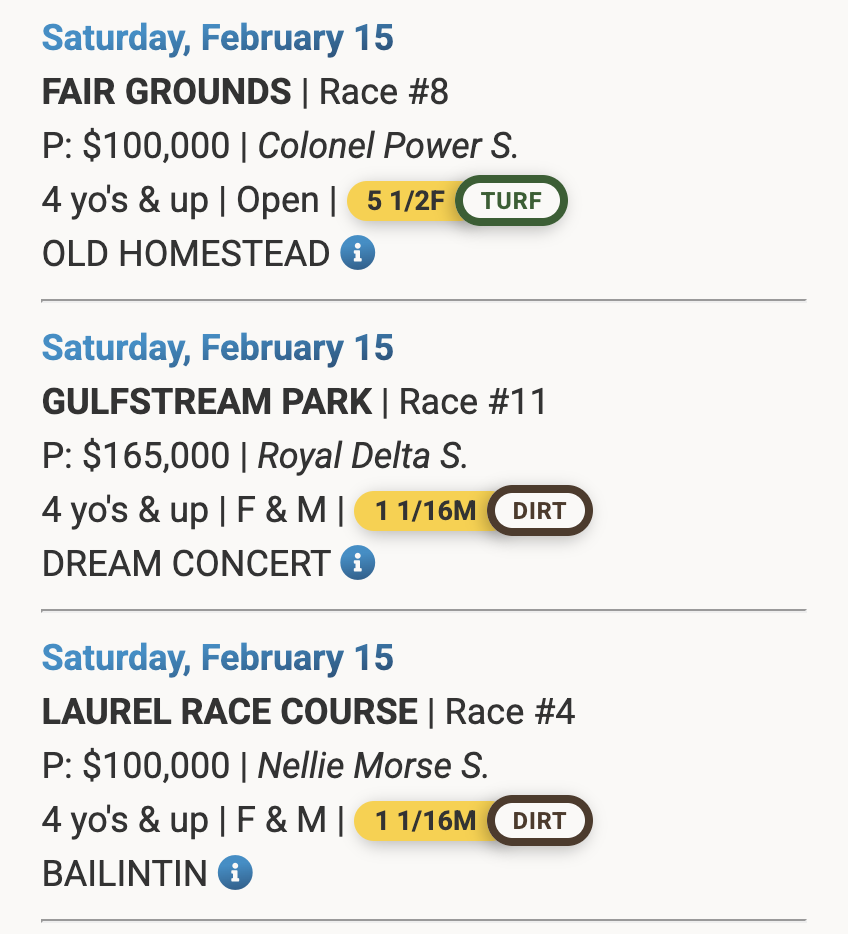Select DIRT badge for Nellie Morse S.
The image size is (848, 934).
539,821
